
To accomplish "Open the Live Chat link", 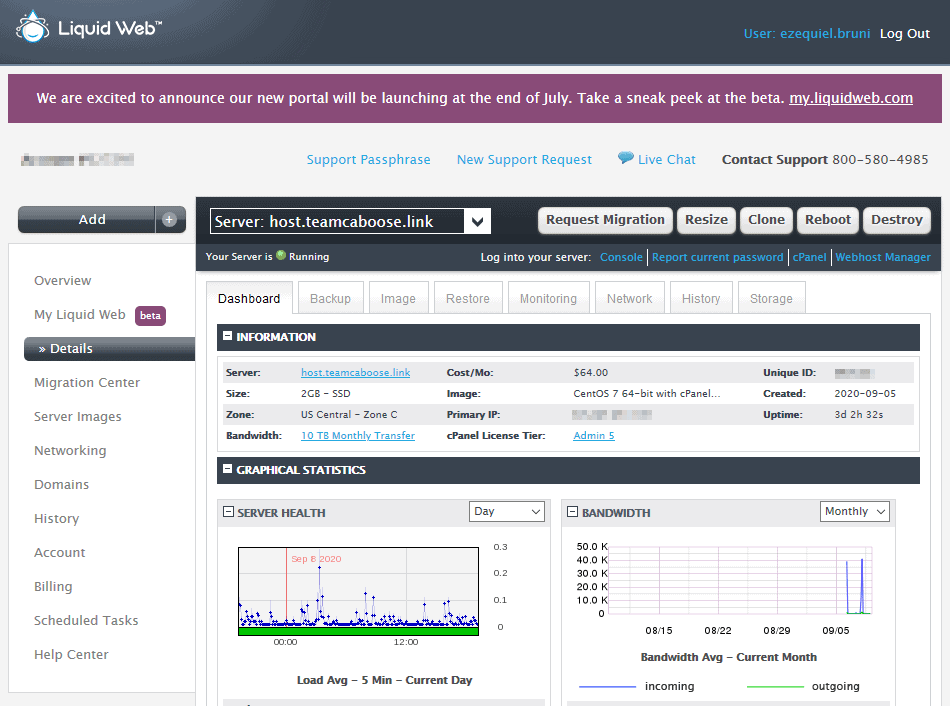I will (x=666, y=159).
